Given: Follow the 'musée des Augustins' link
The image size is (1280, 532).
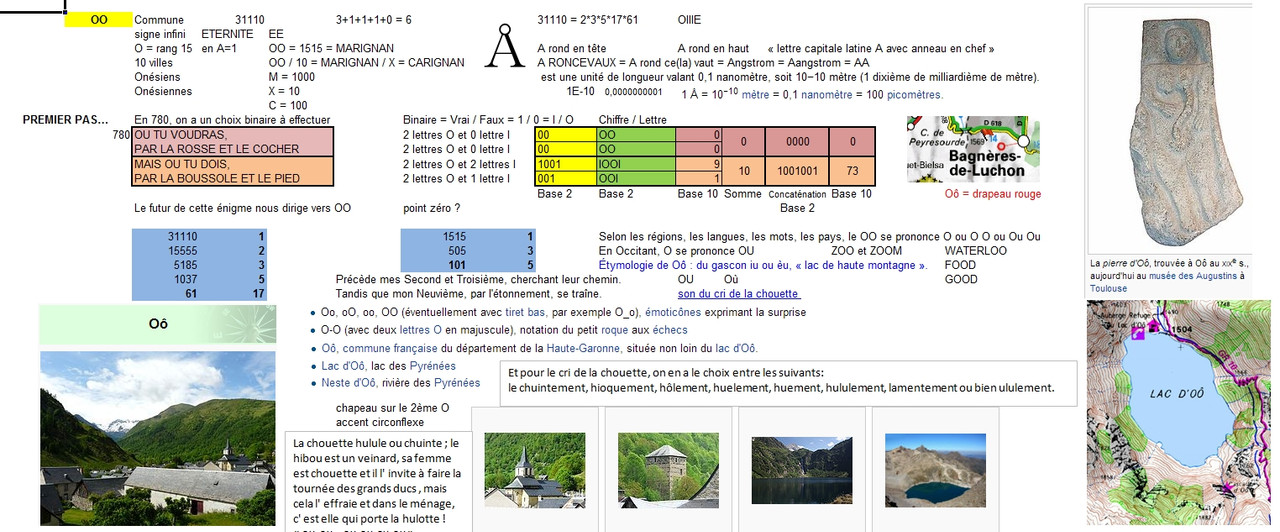Looking at the screenshot, I should (x=1193, y=275).
